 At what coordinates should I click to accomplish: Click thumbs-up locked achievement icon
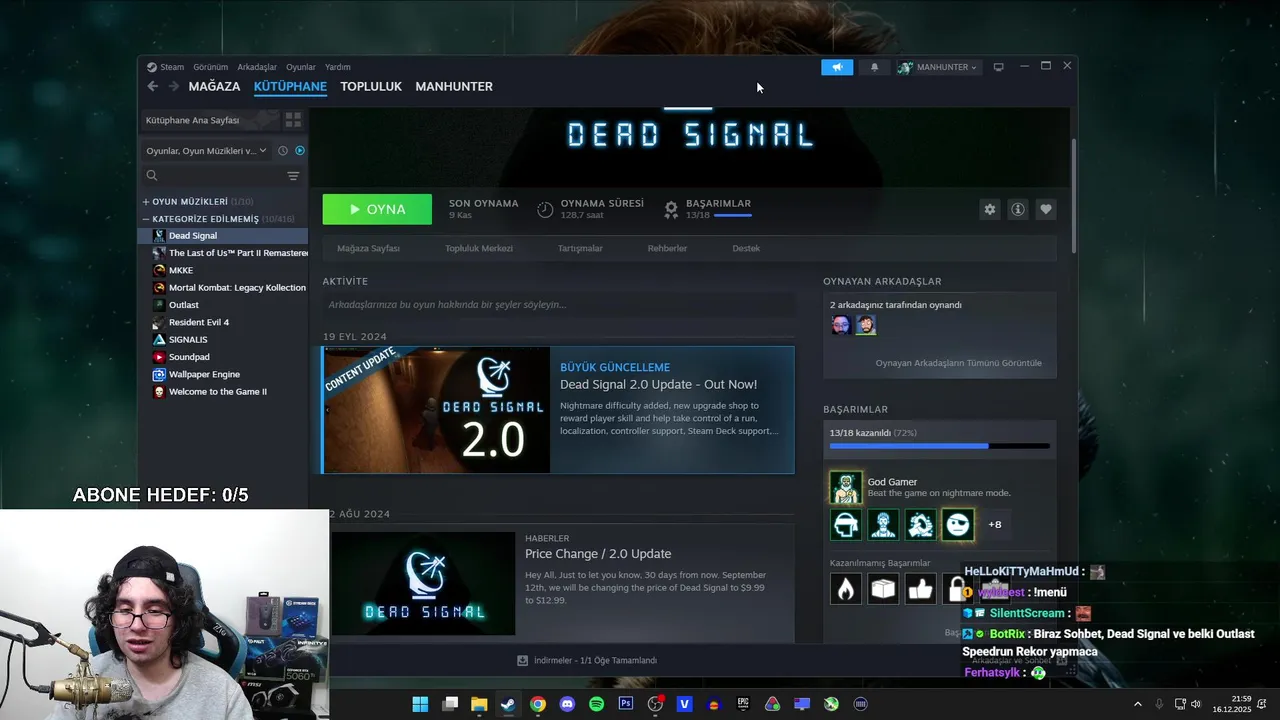[921, 589]
